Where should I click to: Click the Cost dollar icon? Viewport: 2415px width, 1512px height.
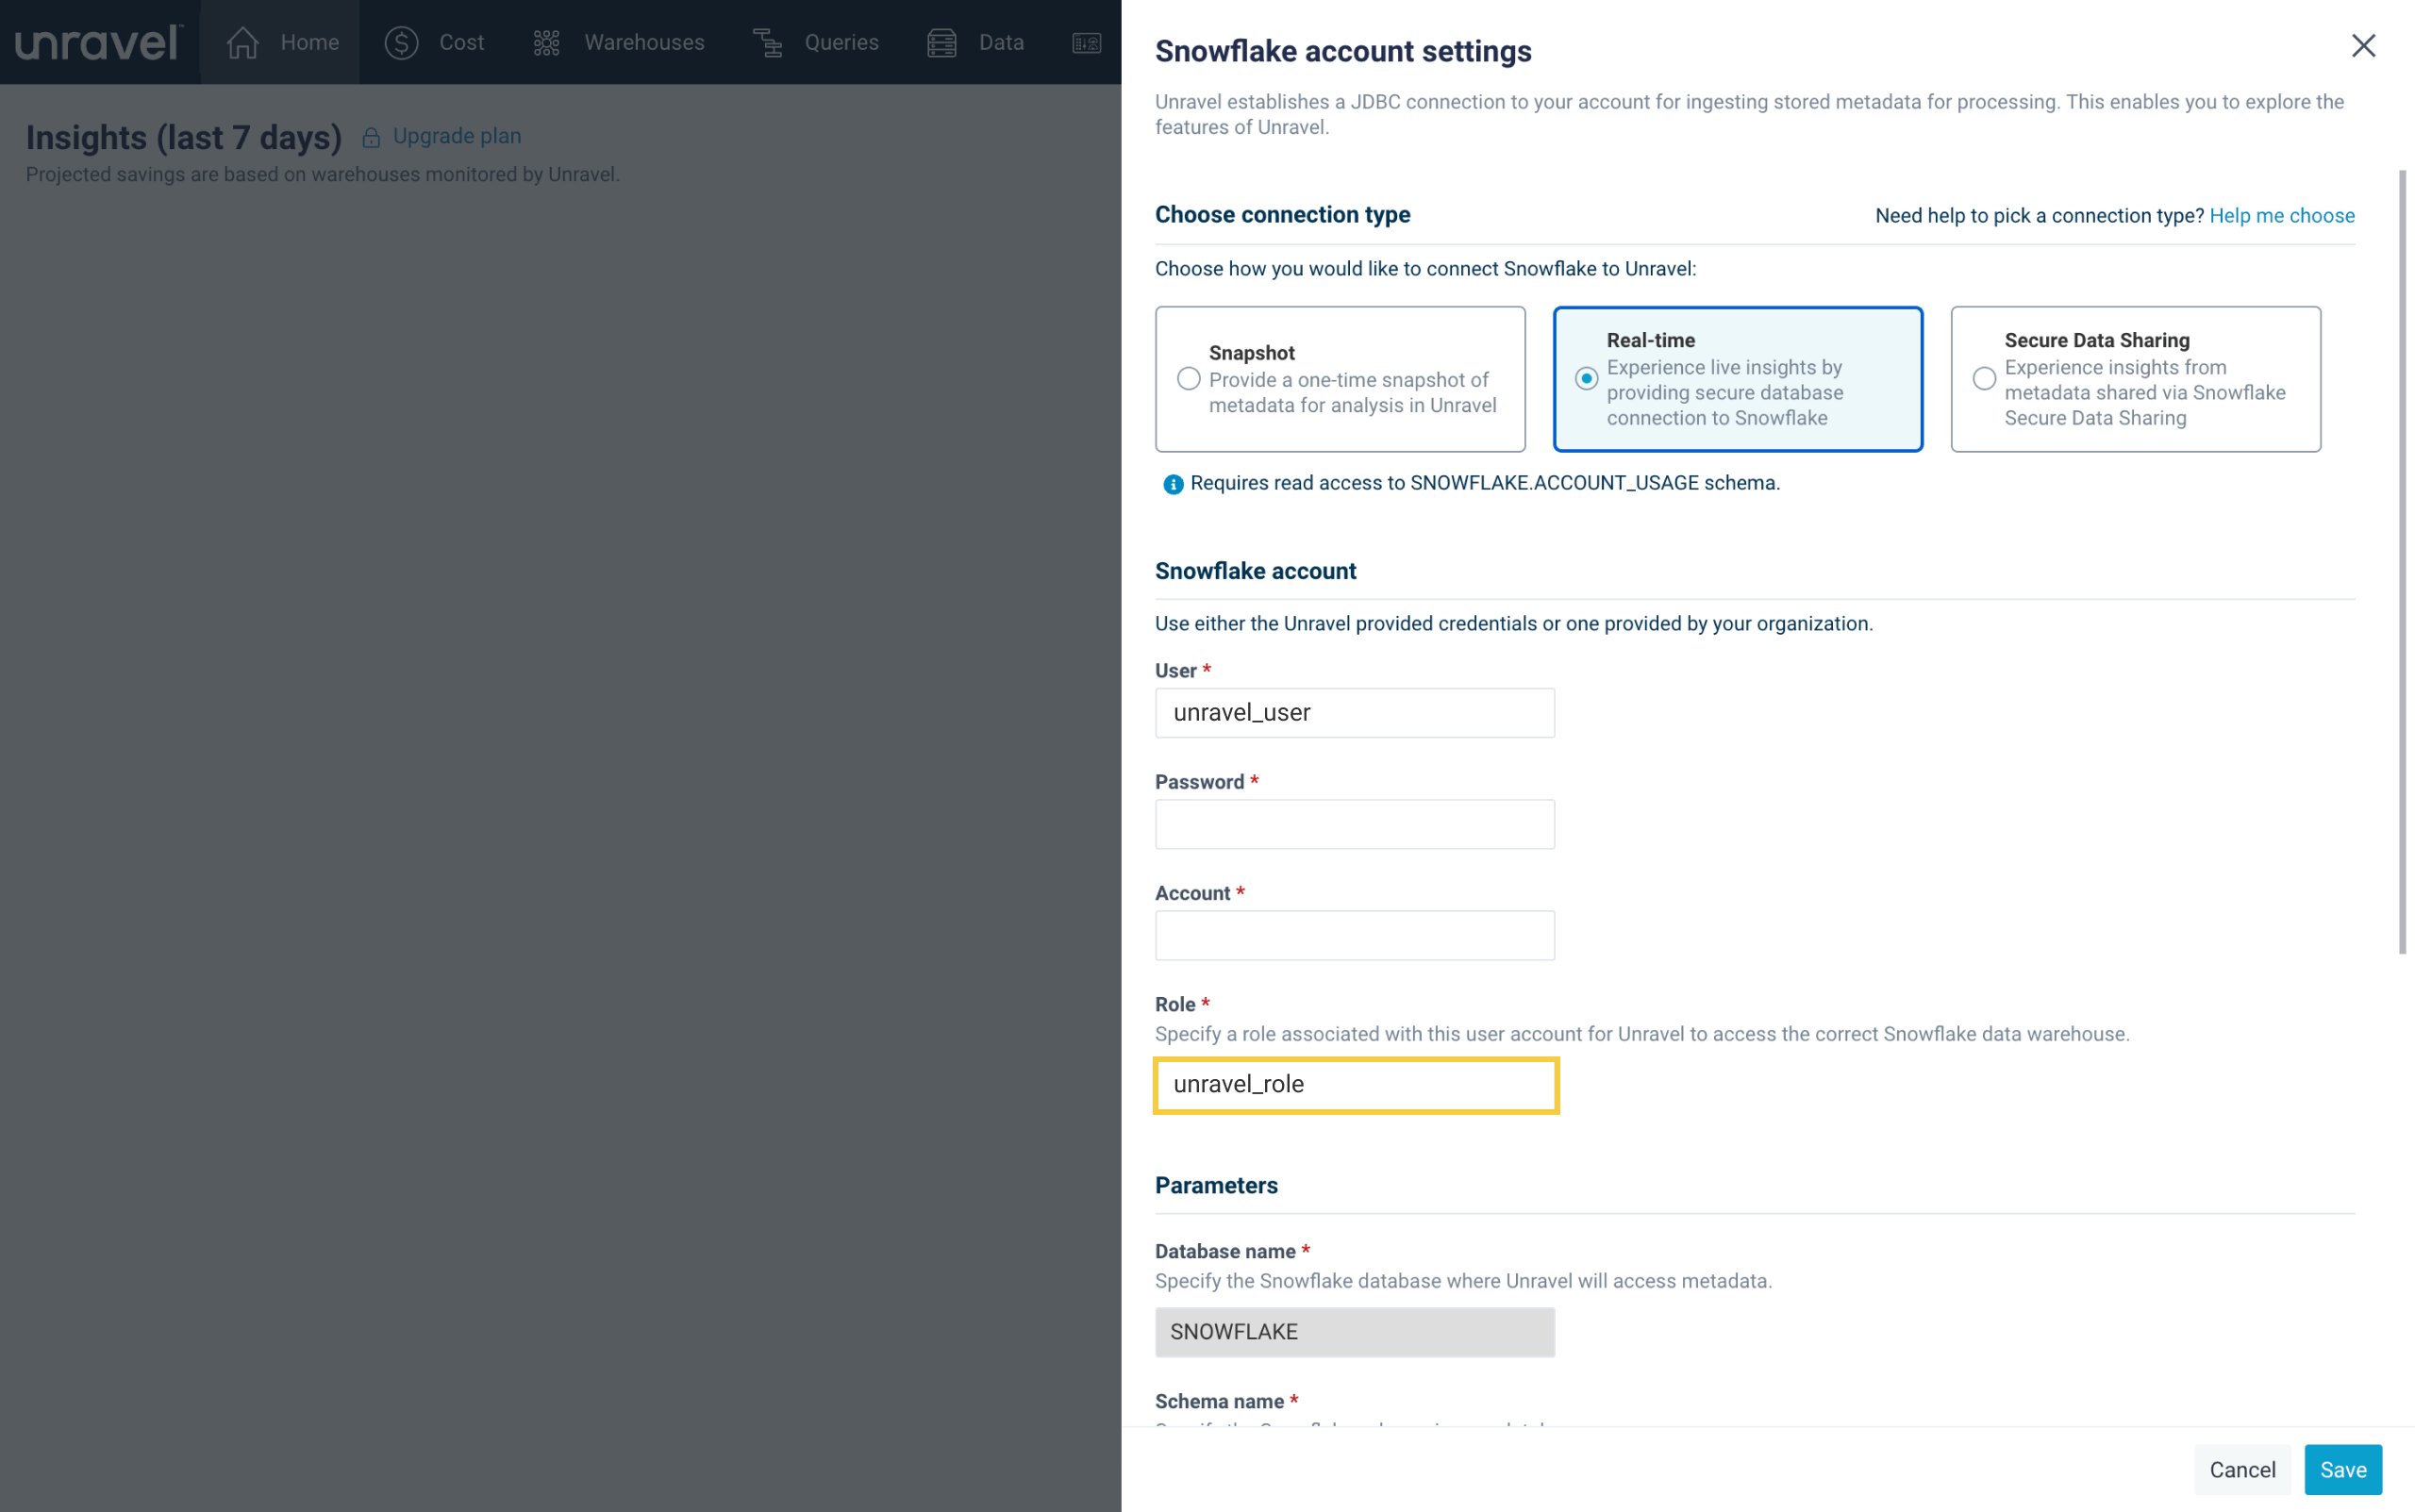(x=401, y=42)
